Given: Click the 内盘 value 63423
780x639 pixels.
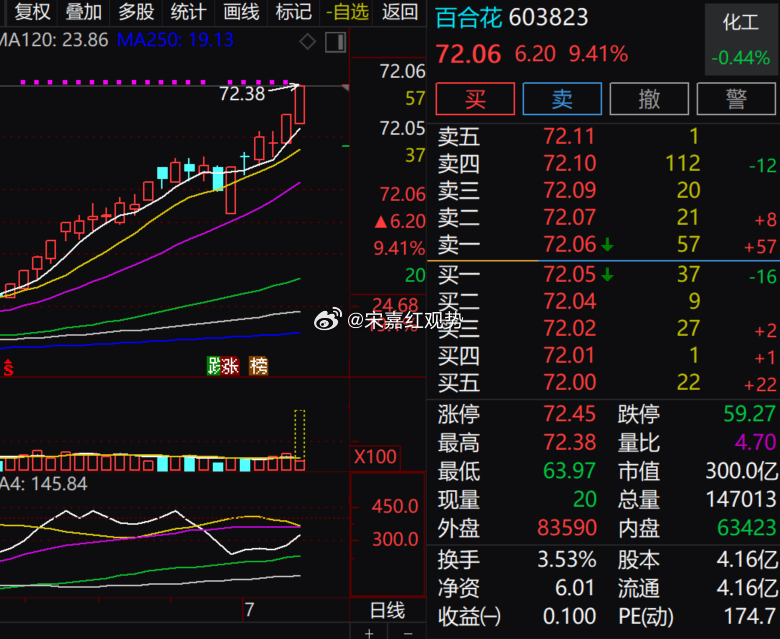Looking at the screenshot, I should pos(747,528).
